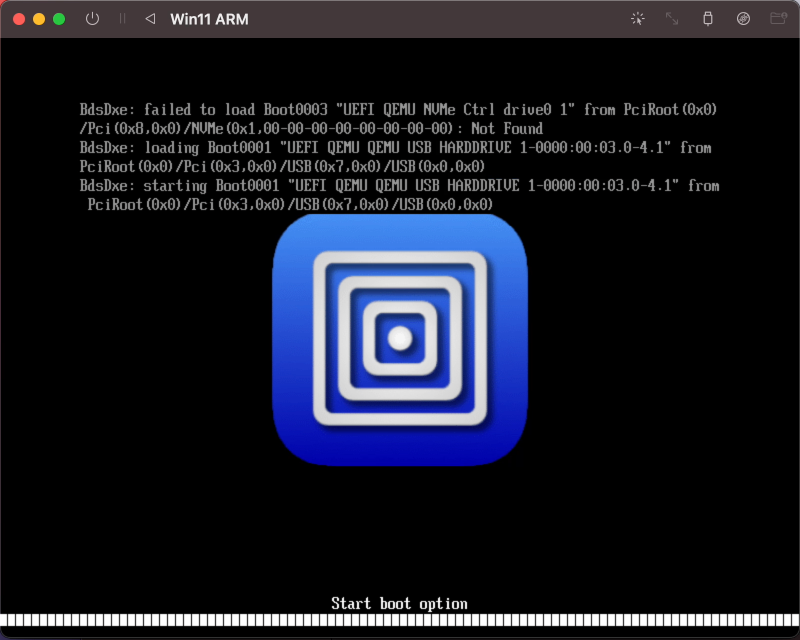Open the USB devices icon
The width and height of the screenshot is (800, 640).
pos(708,19)
